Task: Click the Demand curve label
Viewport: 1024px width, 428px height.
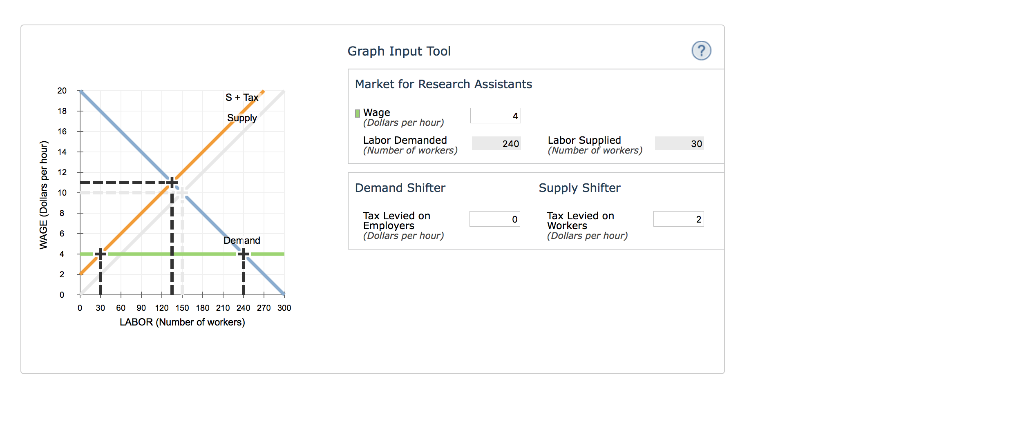Action: coord(242,240)
